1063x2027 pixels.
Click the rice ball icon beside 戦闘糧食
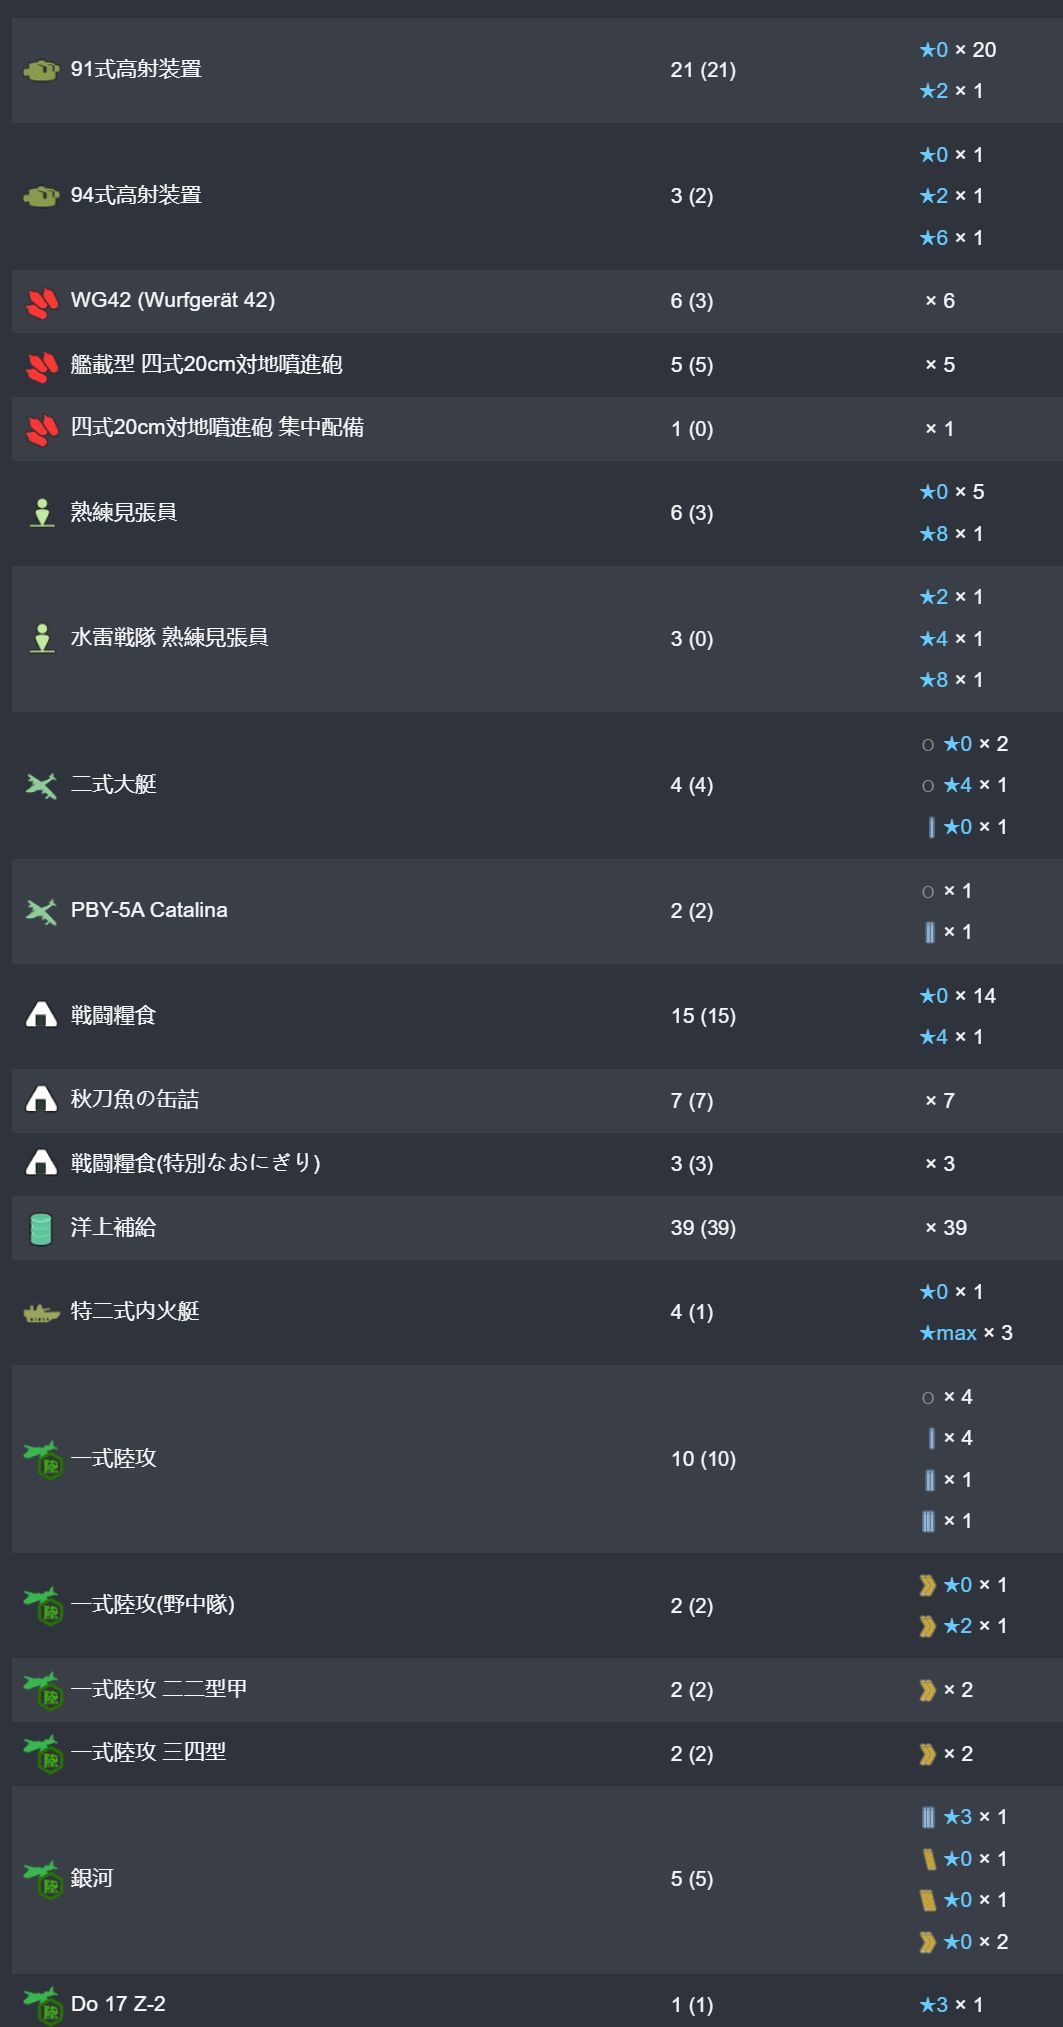click(x=41, y=1016)
